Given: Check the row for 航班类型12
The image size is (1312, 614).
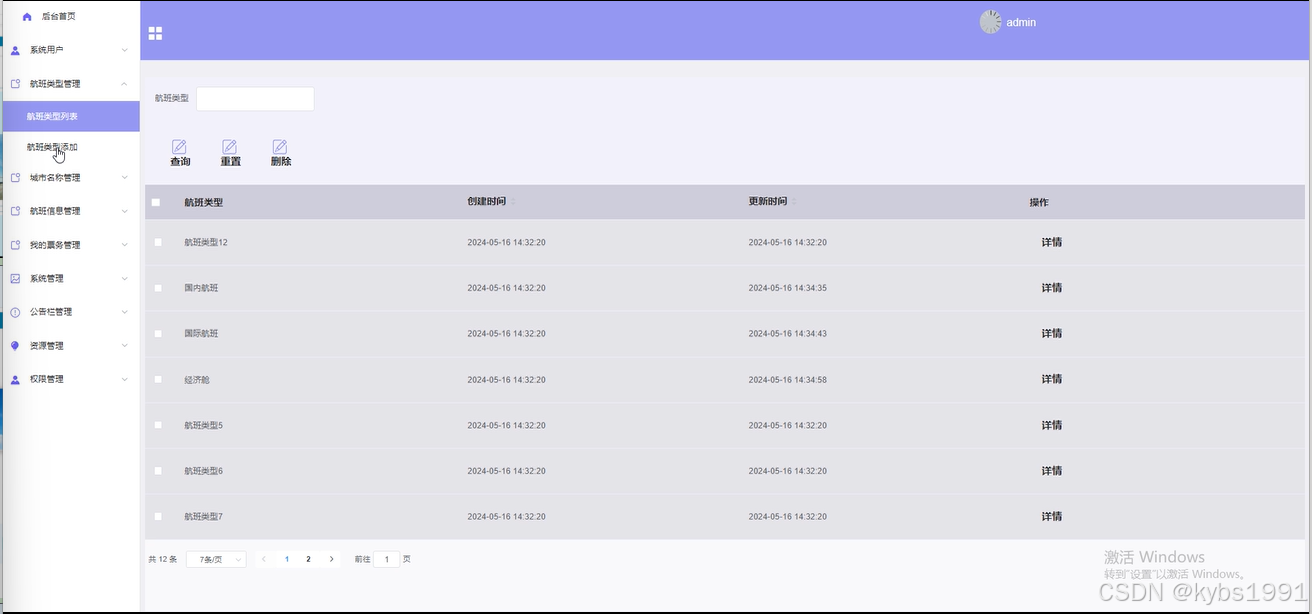Looking at the screenshot, I should (x=158, y=242).
